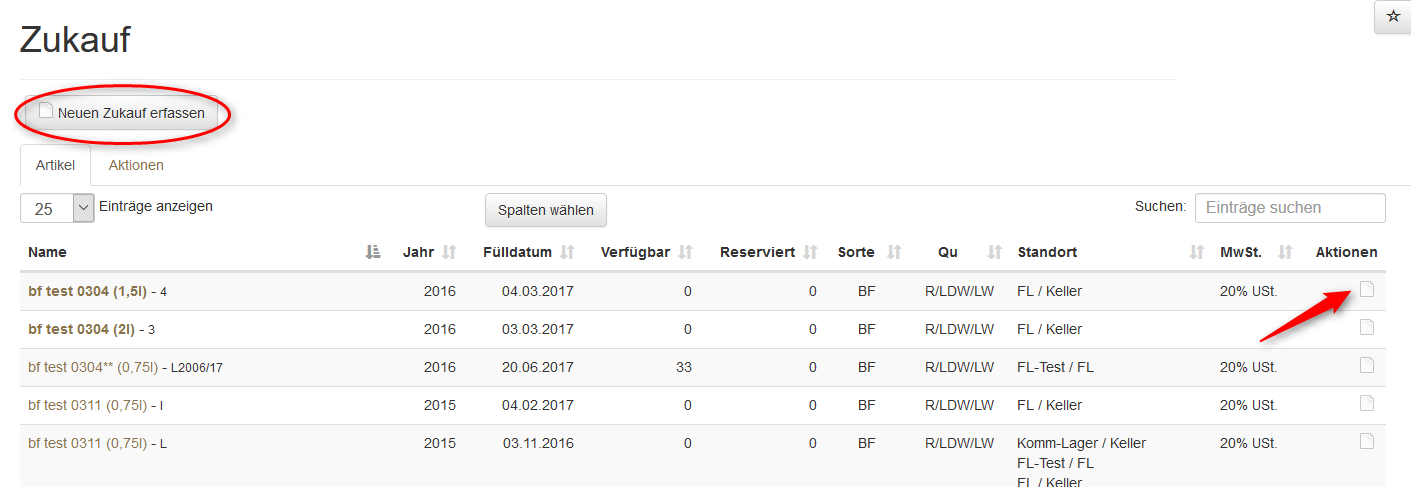Click action icon for bf test 0304** (0,75l)
Image resolution: width=1411 pixels, height=487 pixels.
coord(1367,366)
